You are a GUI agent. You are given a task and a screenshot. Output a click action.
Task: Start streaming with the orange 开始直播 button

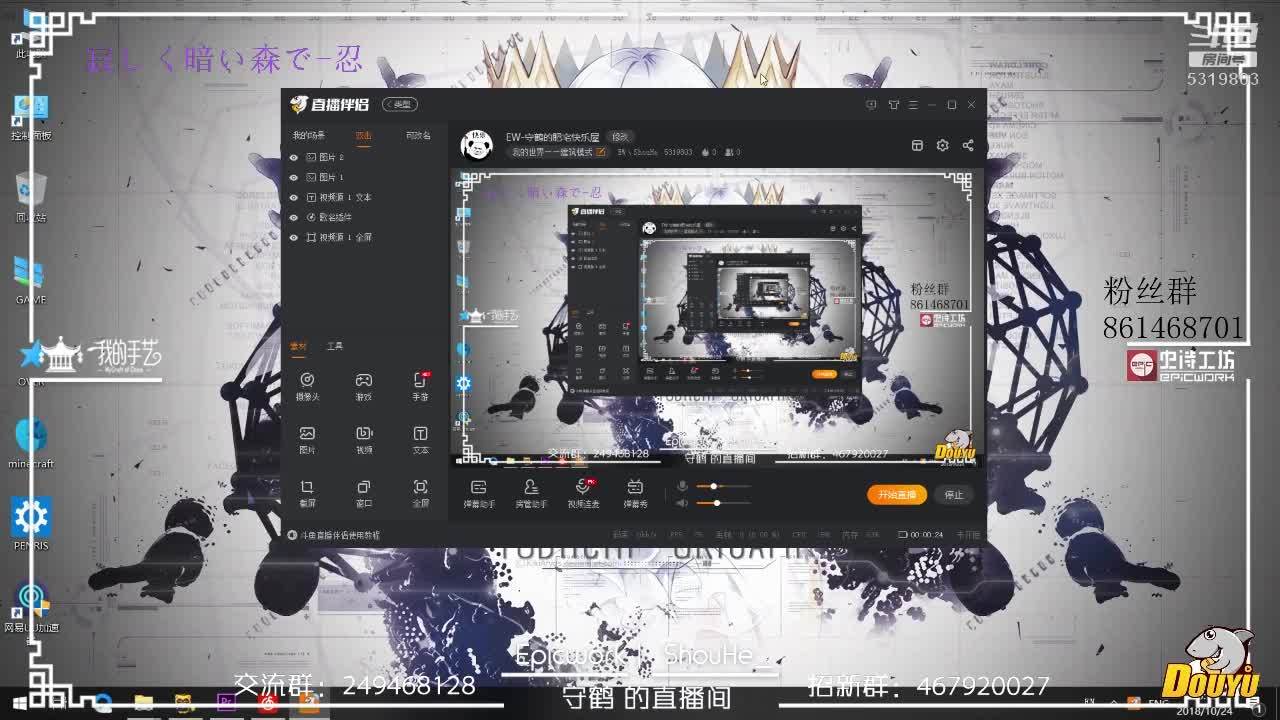coord(897,494)
